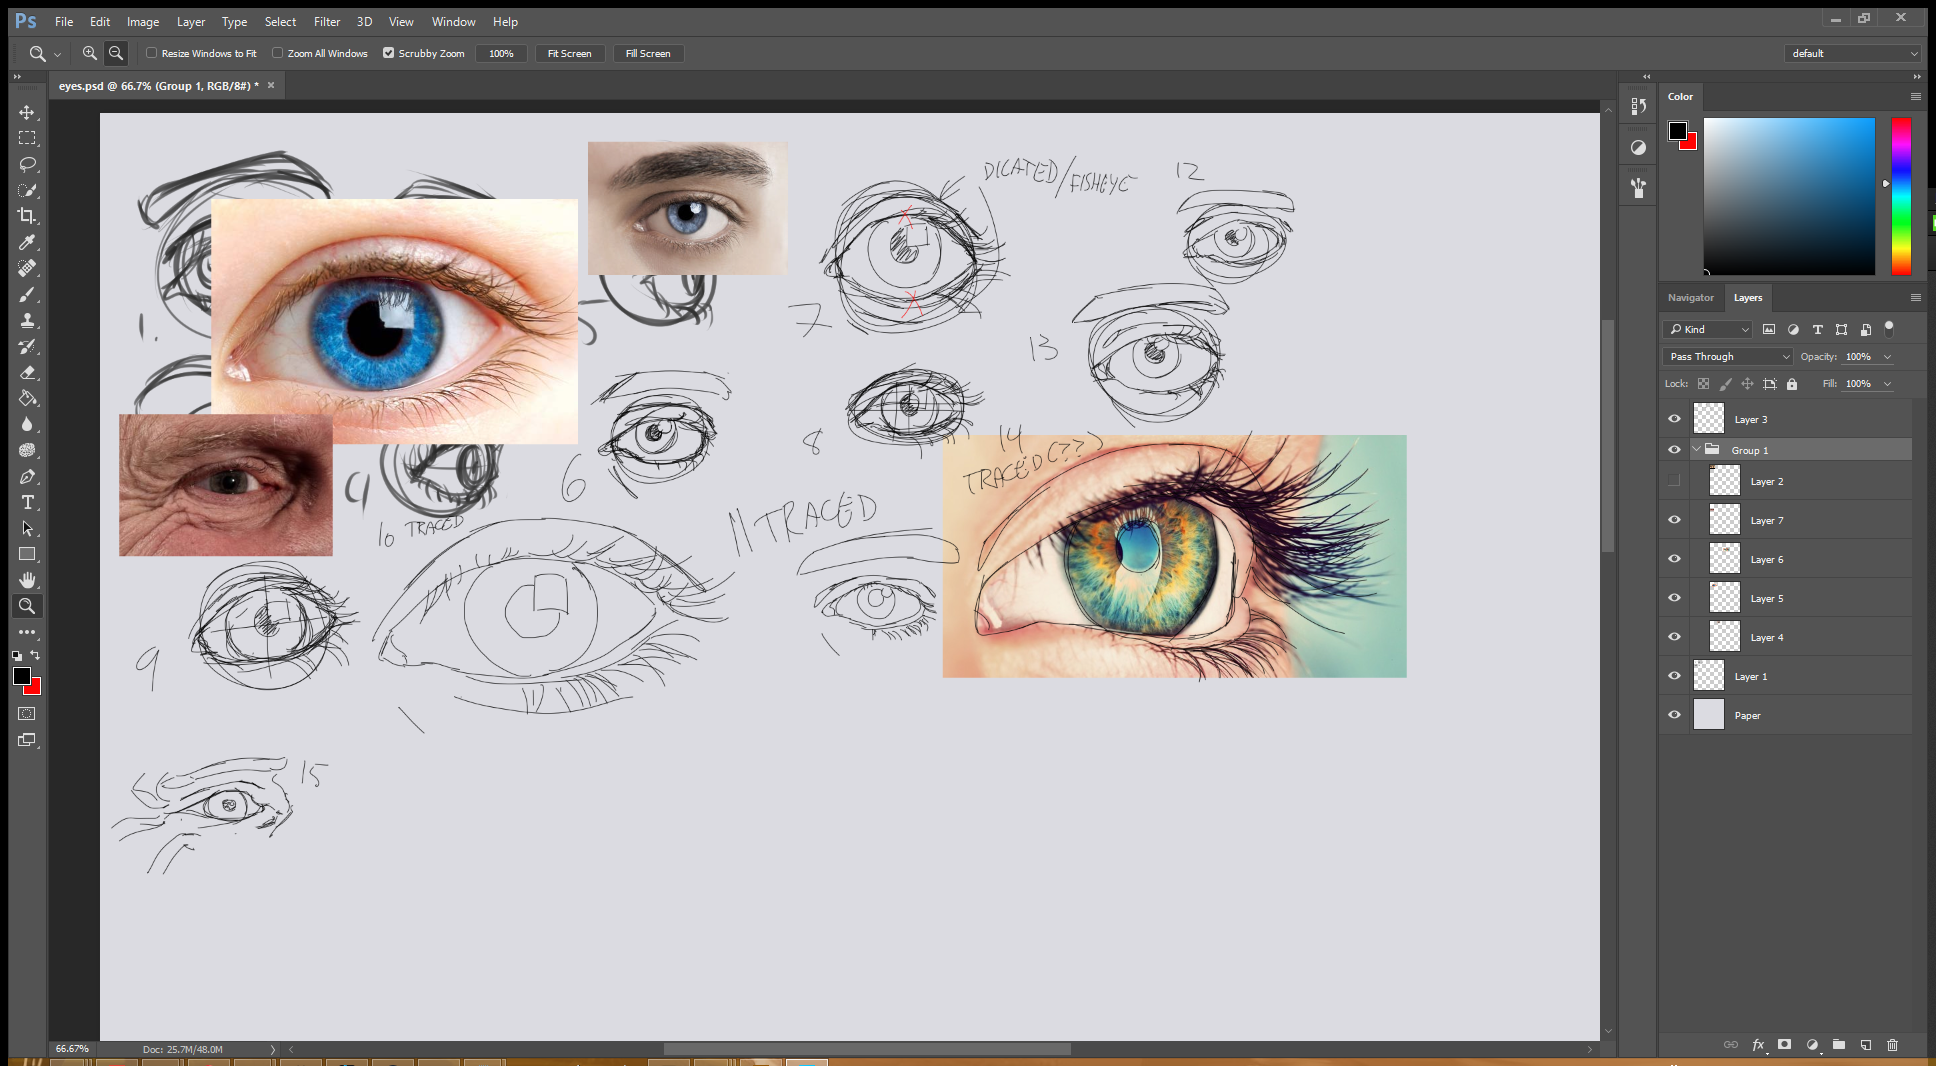The height and width of the screenshot is (1066, 1936).
Task: Click Zoom In magnifier in options bar
Action: pos(90,53)
